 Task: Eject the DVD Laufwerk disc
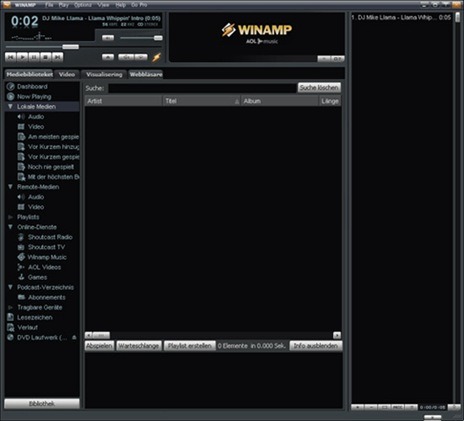[74, 337]
